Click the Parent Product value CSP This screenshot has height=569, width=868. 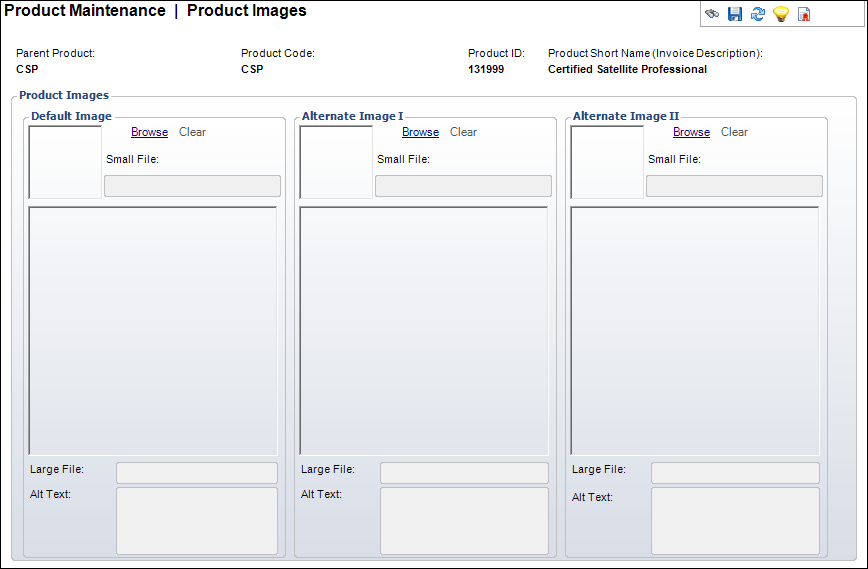coord(27,69)
